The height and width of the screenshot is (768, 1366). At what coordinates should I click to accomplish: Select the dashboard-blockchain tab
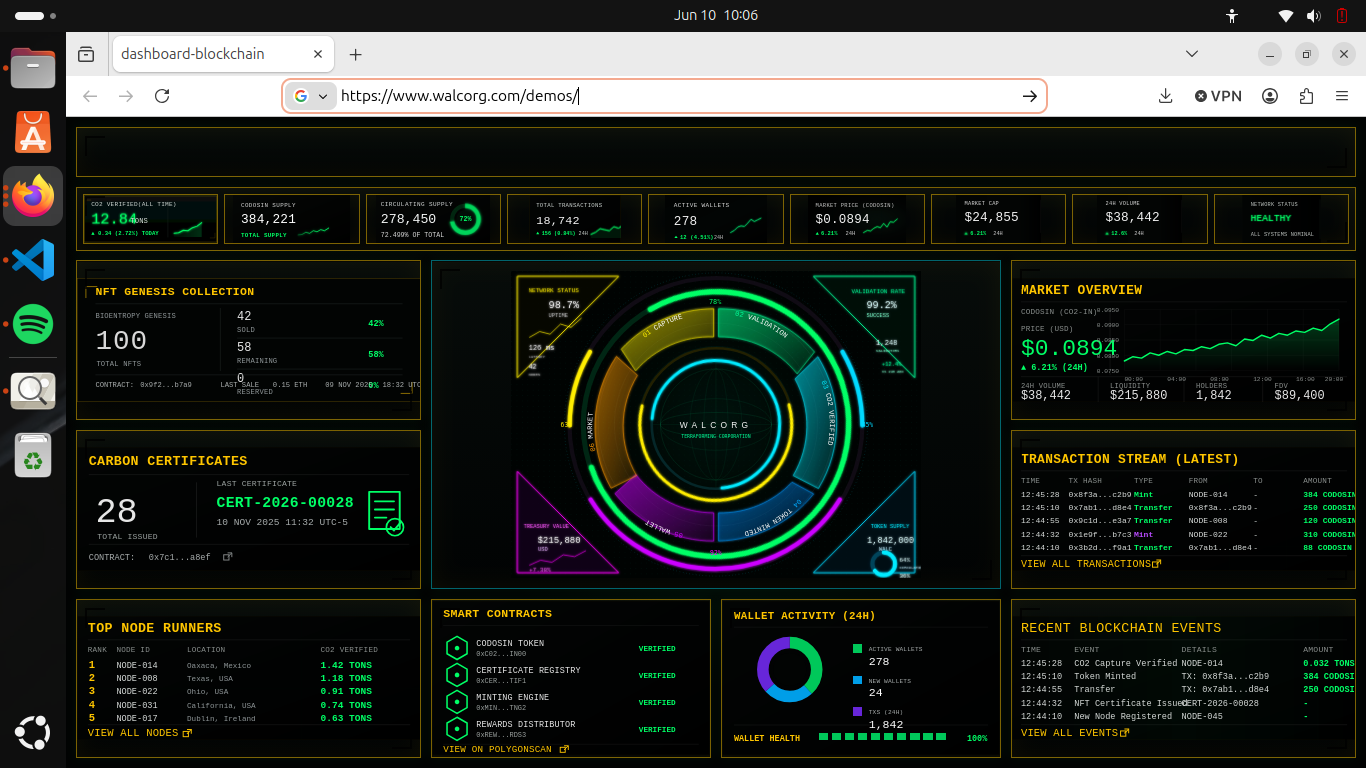223,54
